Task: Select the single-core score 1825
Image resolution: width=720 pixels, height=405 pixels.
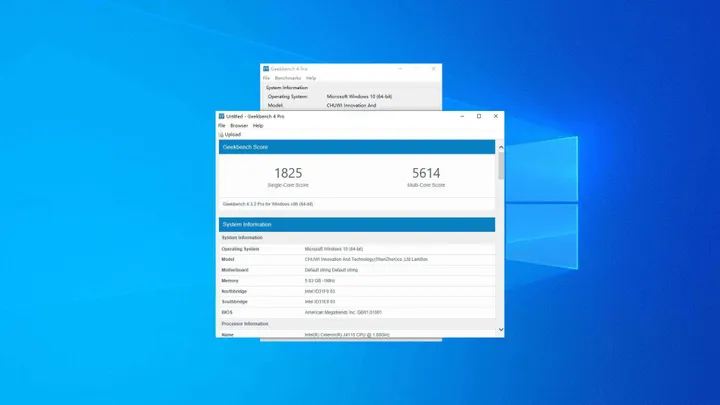Action: coord(288,173)
